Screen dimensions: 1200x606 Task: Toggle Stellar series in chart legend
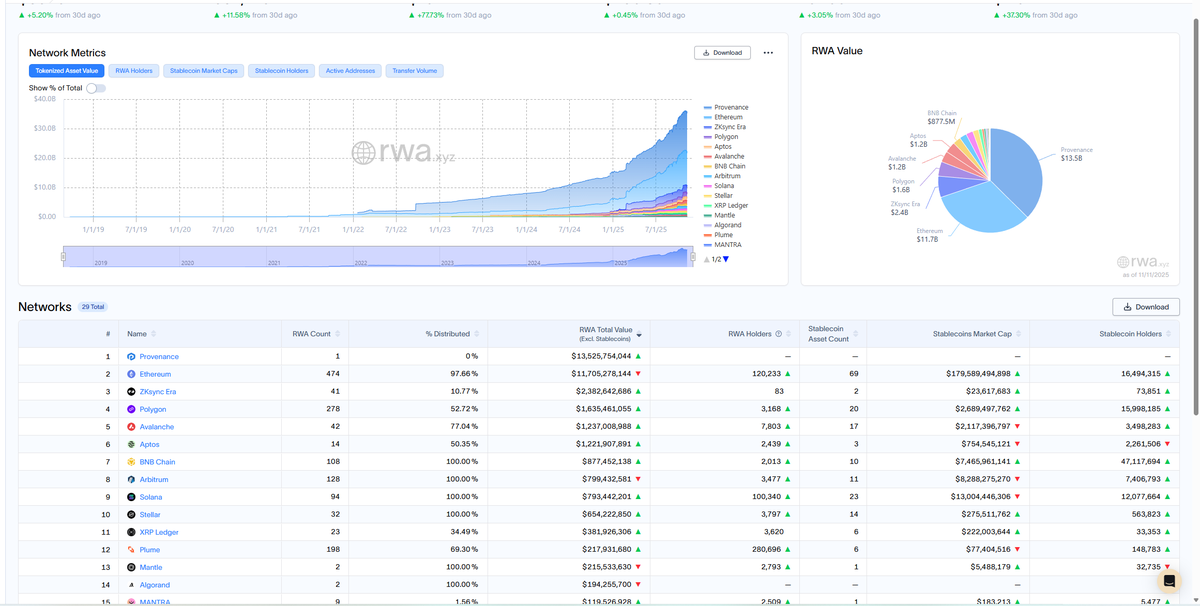coord(719,195)
